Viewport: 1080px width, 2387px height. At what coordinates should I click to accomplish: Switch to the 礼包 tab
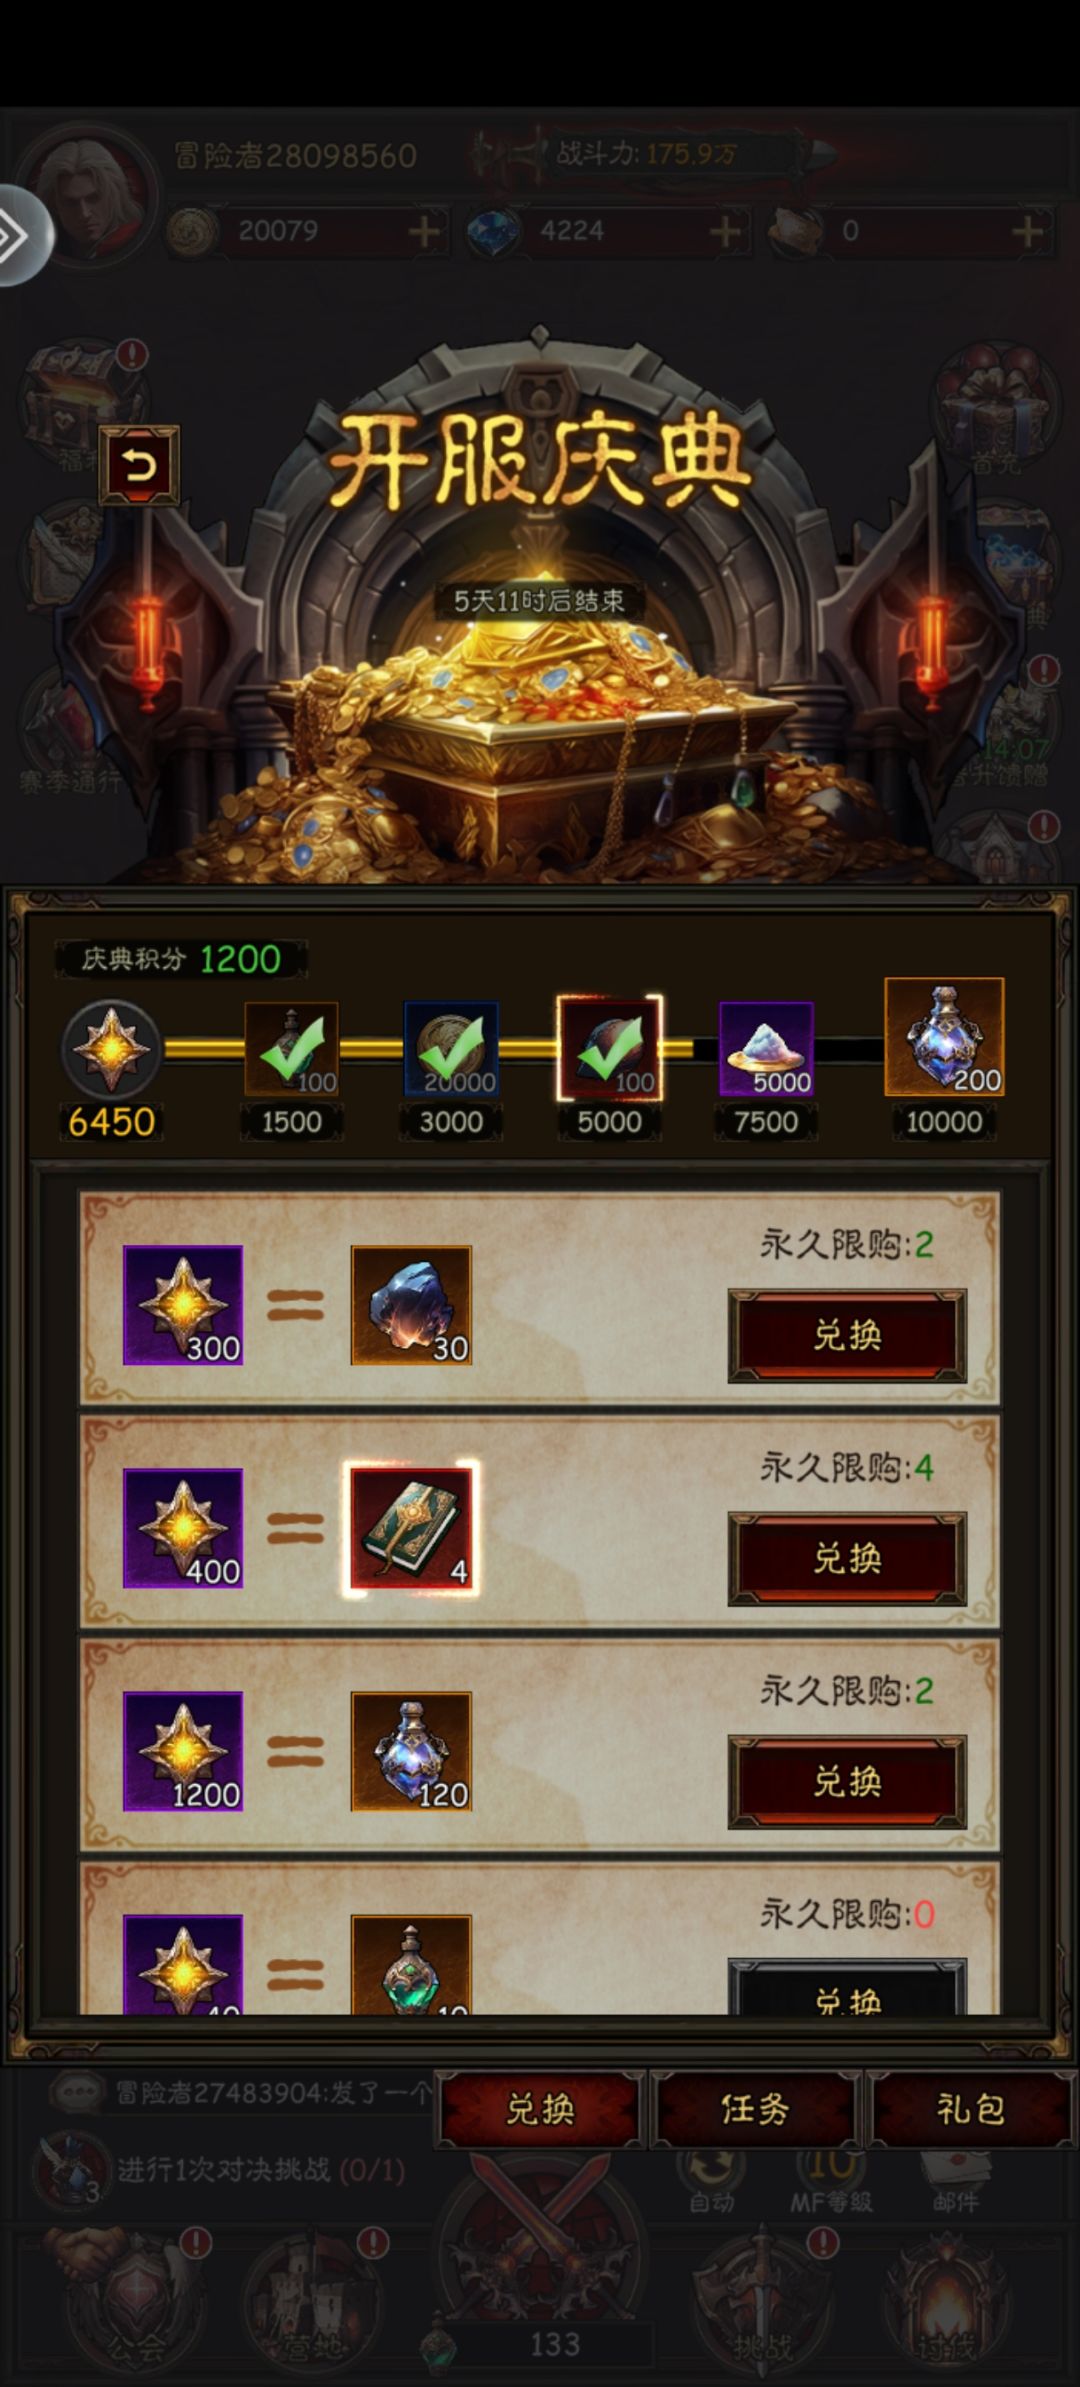coord(970,2109)
